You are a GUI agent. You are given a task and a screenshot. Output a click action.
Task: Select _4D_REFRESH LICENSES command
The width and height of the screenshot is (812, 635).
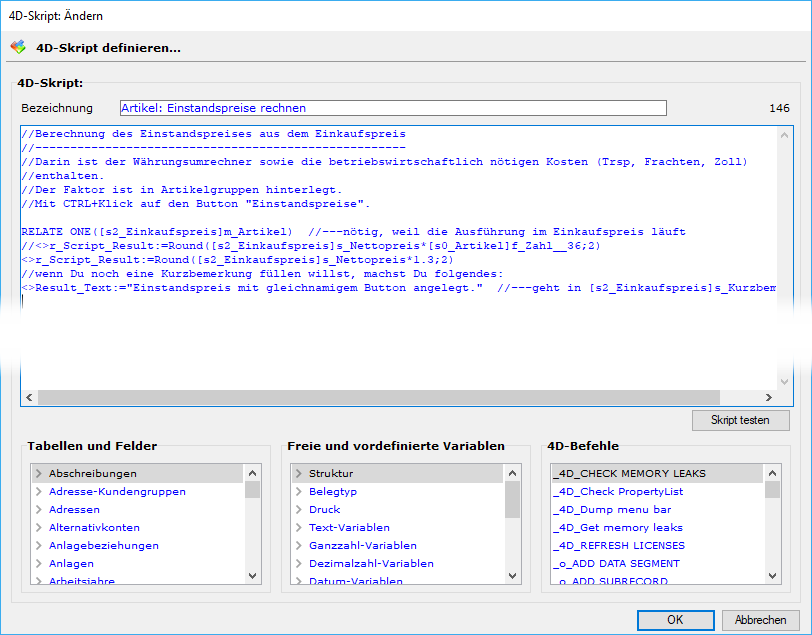(x=620, y=546)
